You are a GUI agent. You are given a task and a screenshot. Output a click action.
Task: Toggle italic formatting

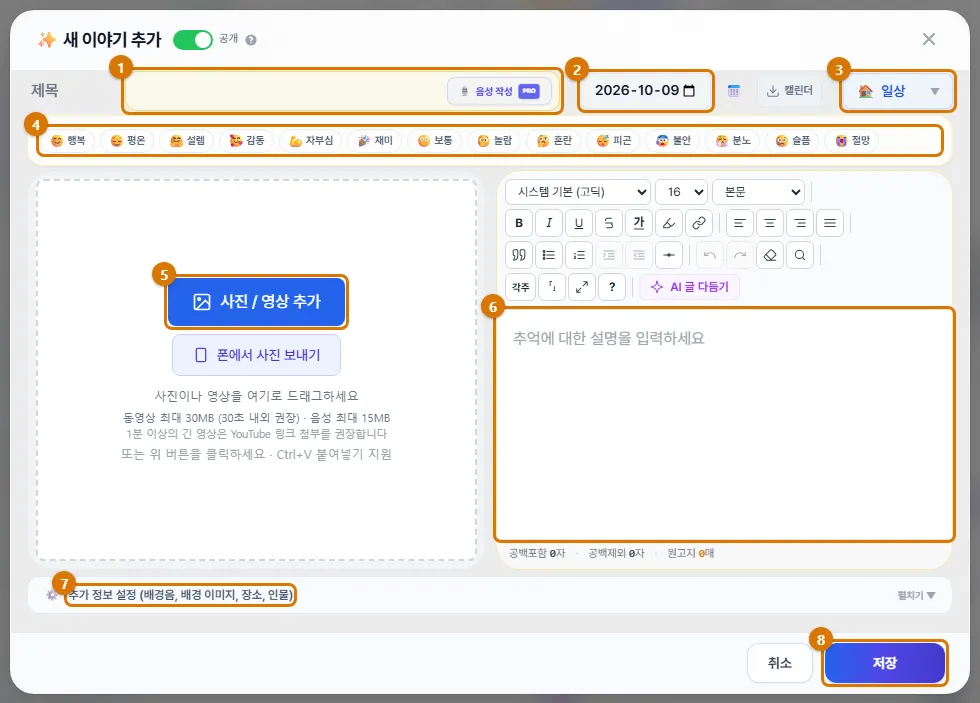pyautogui.click(x=549, y=223)
